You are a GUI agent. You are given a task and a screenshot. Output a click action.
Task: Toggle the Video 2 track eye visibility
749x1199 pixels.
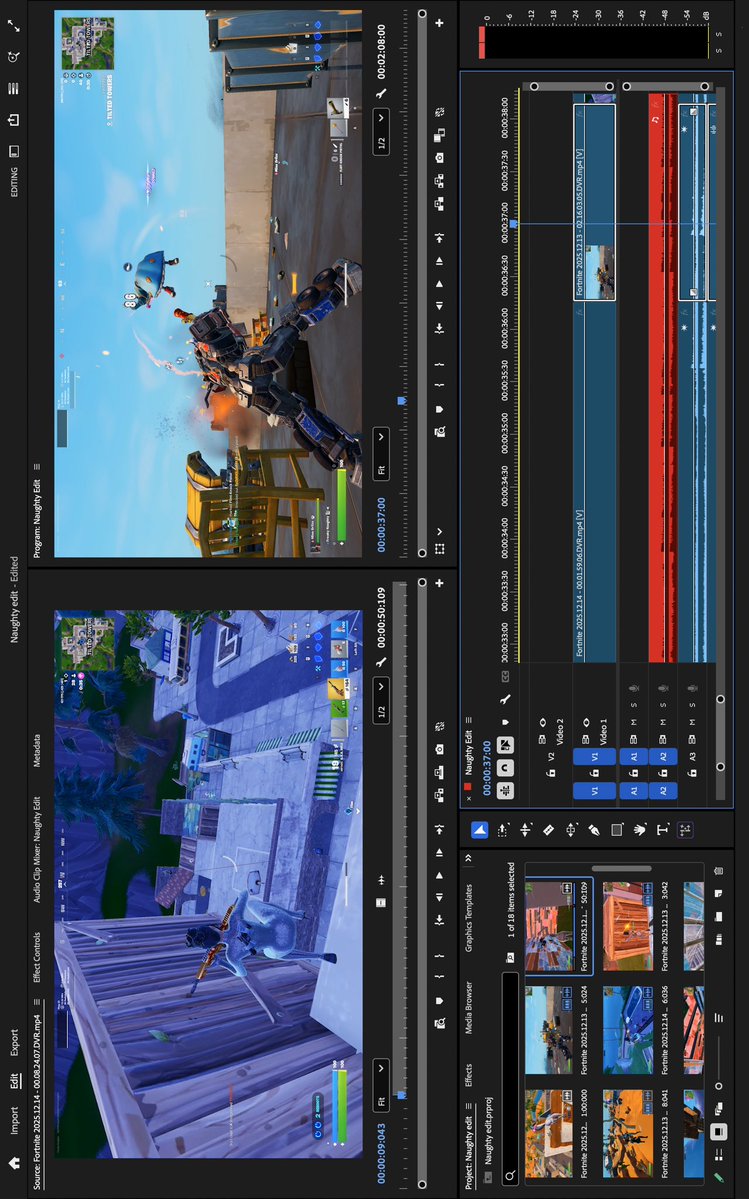coord(543,723)
